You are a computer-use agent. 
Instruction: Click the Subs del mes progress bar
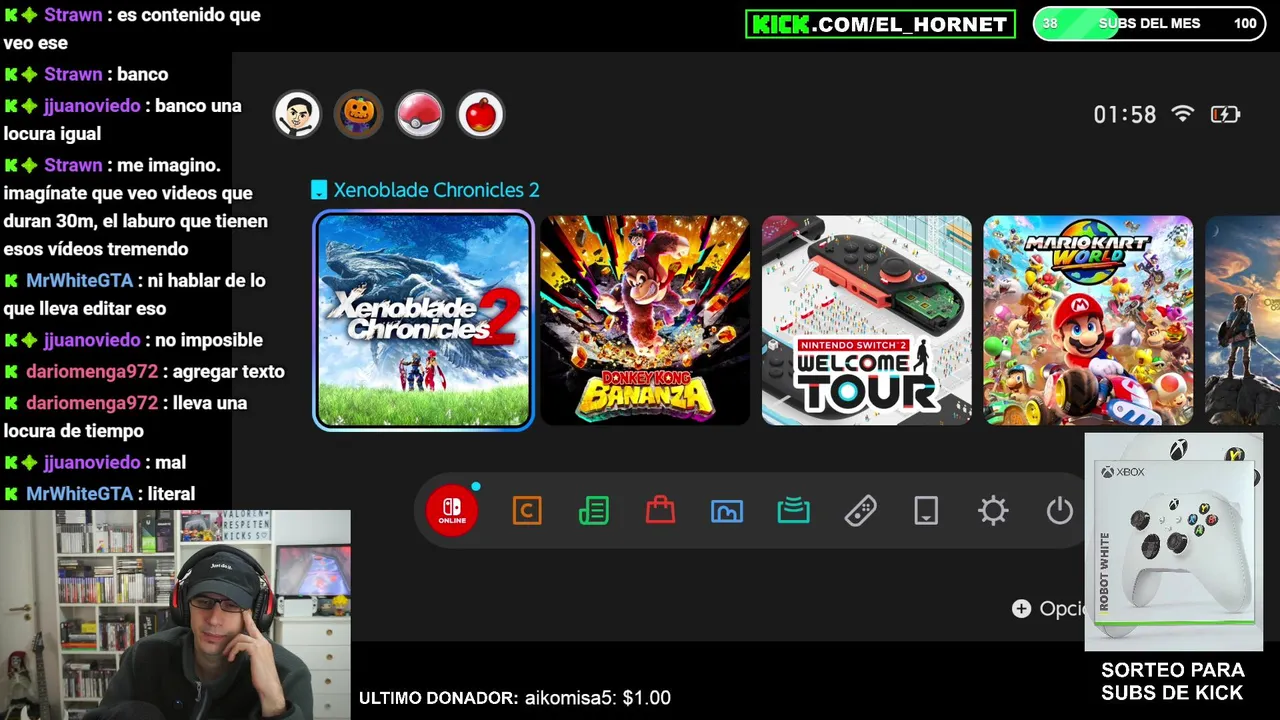click(x=1149, y=23)
